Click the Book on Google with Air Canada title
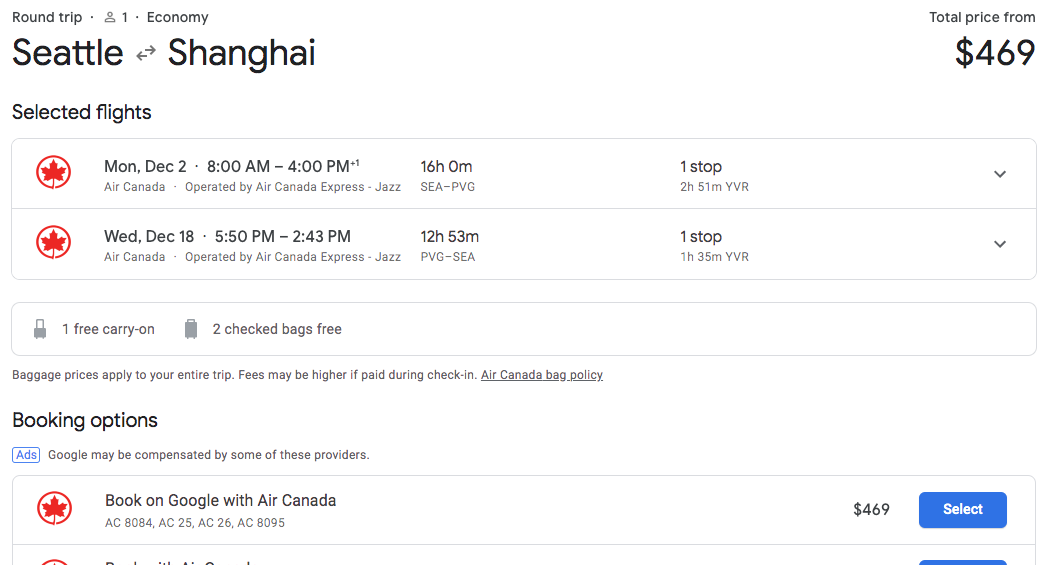Image resolution: width=1046 pixels, height=565 pixels. pyautogui.click(x=220, y=501)
